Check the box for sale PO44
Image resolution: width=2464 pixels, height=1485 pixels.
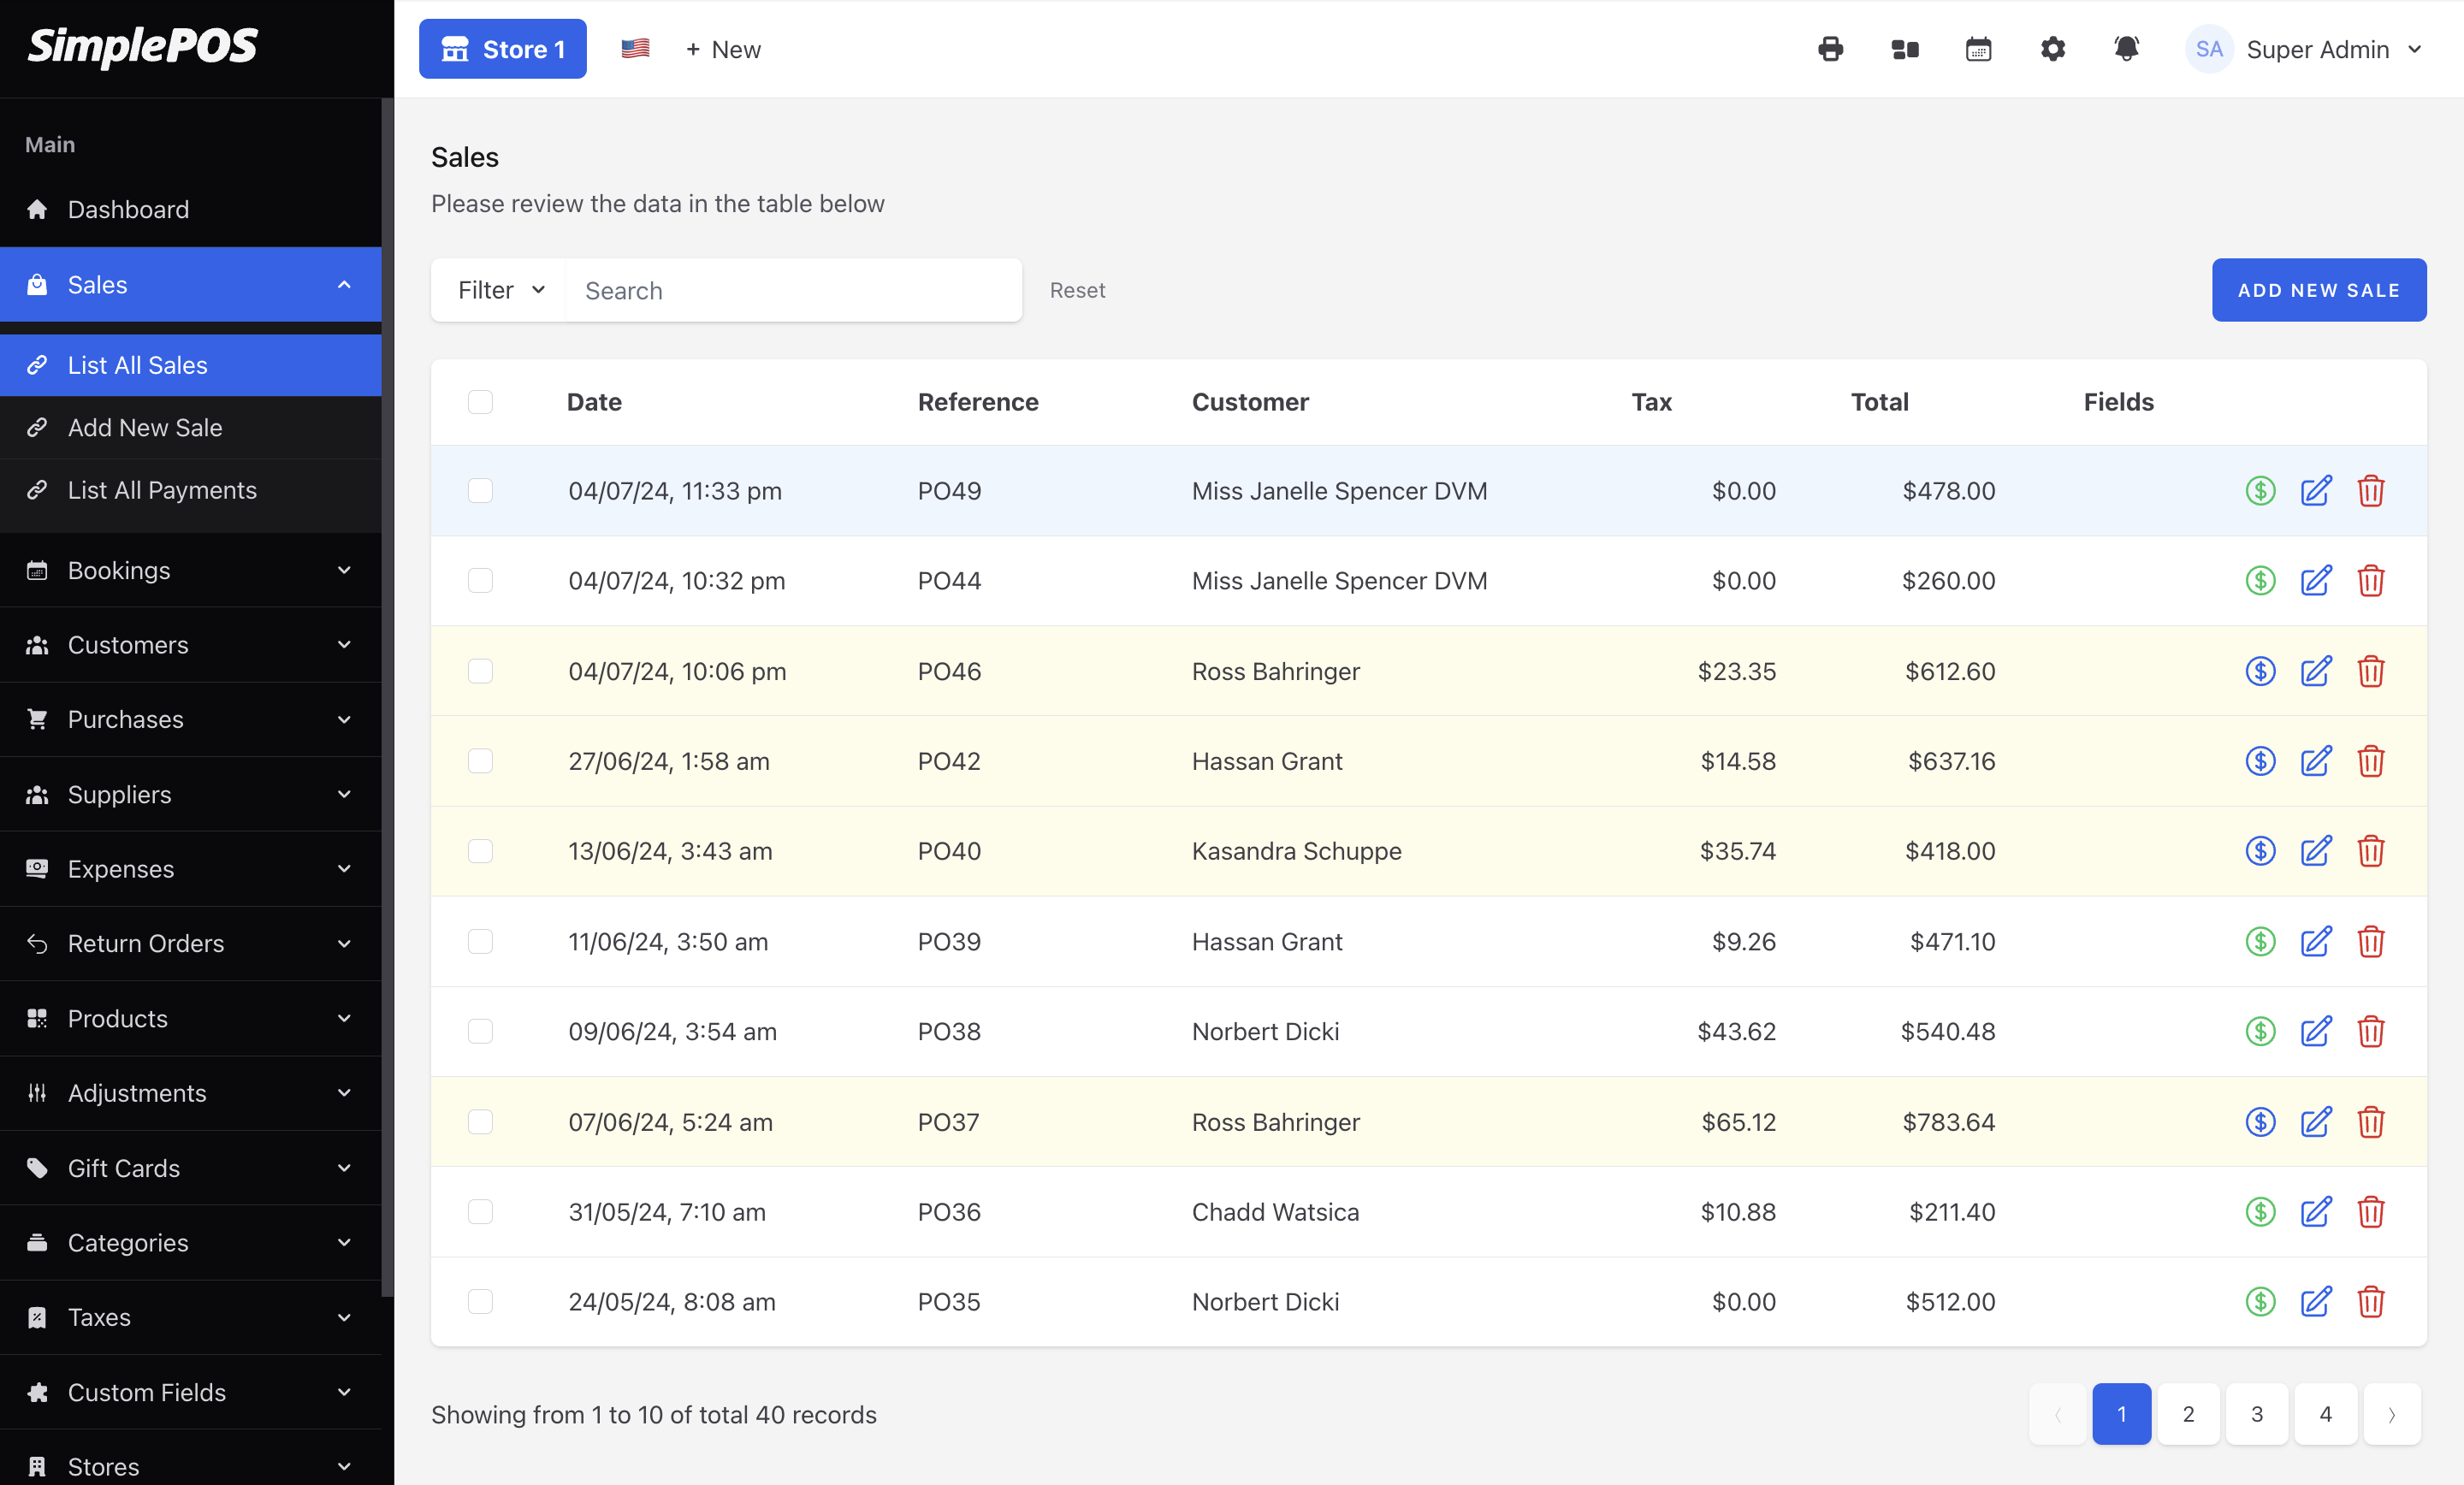click(x=480, y=581)
